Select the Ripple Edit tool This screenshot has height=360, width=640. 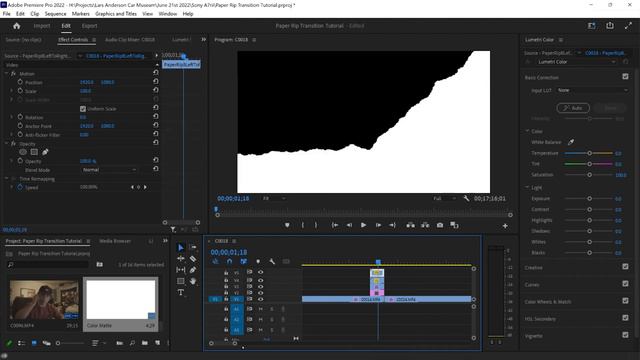pos(181,259)
